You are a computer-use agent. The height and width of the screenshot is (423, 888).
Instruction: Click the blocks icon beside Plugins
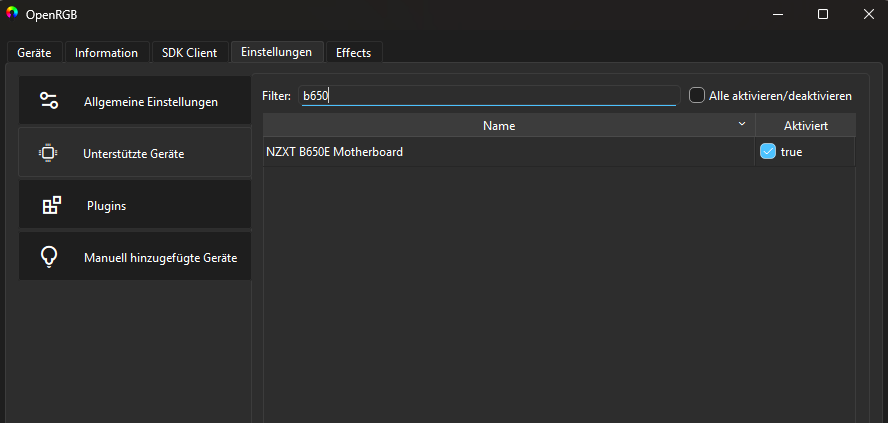coord(52,206)
